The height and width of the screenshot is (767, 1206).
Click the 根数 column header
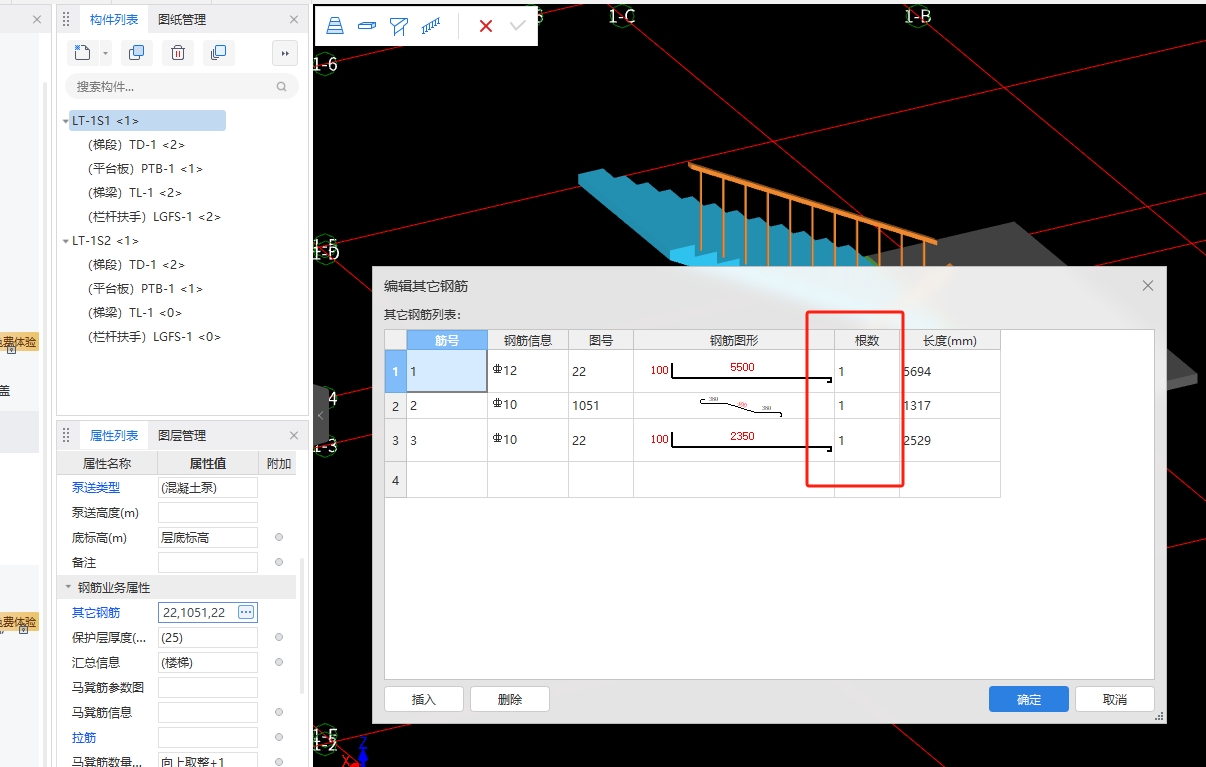867,340
